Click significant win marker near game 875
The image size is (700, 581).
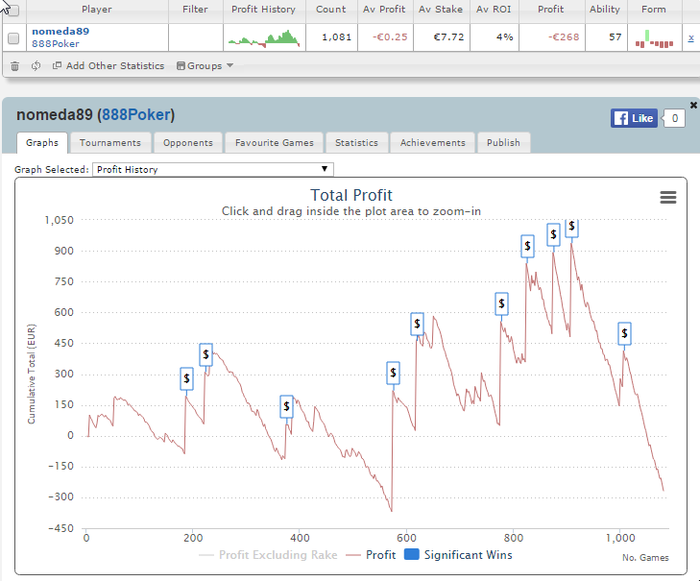click(554, 235)
